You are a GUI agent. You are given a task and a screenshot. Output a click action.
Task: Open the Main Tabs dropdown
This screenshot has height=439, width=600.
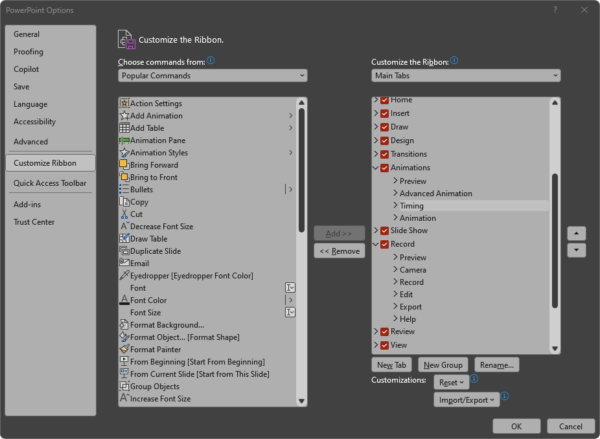tap(466, 75)
